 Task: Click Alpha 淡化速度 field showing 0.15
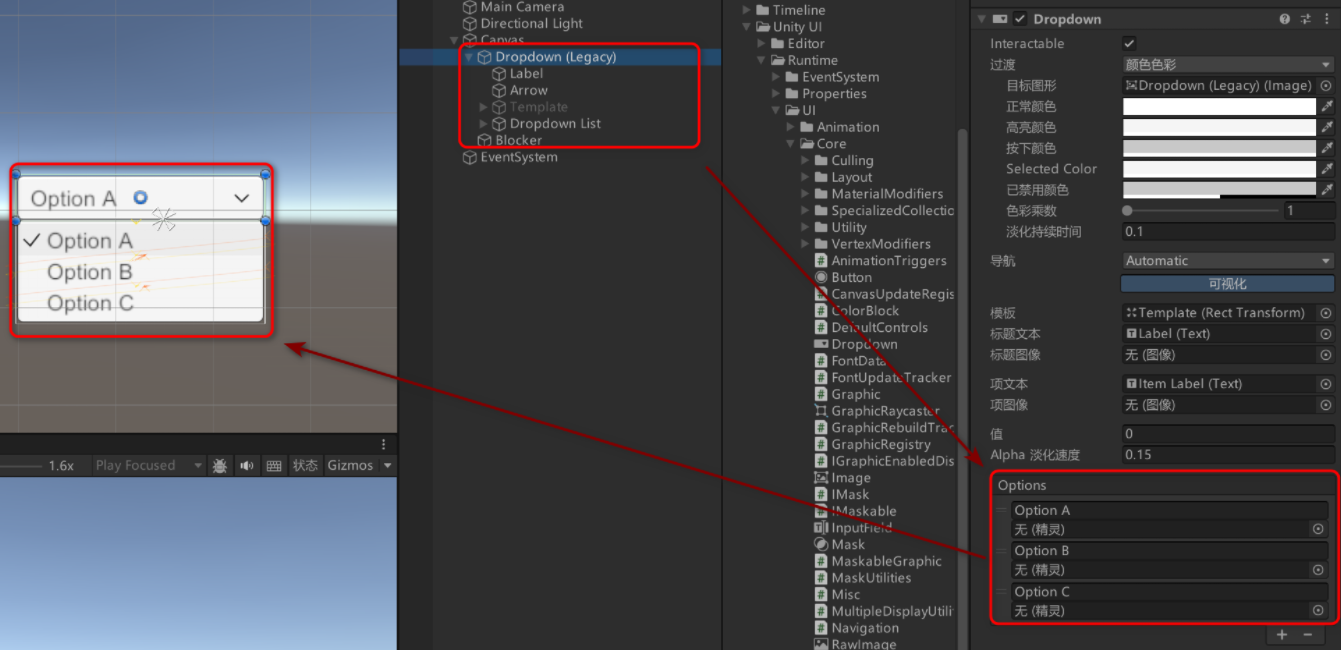(1228, 455)
